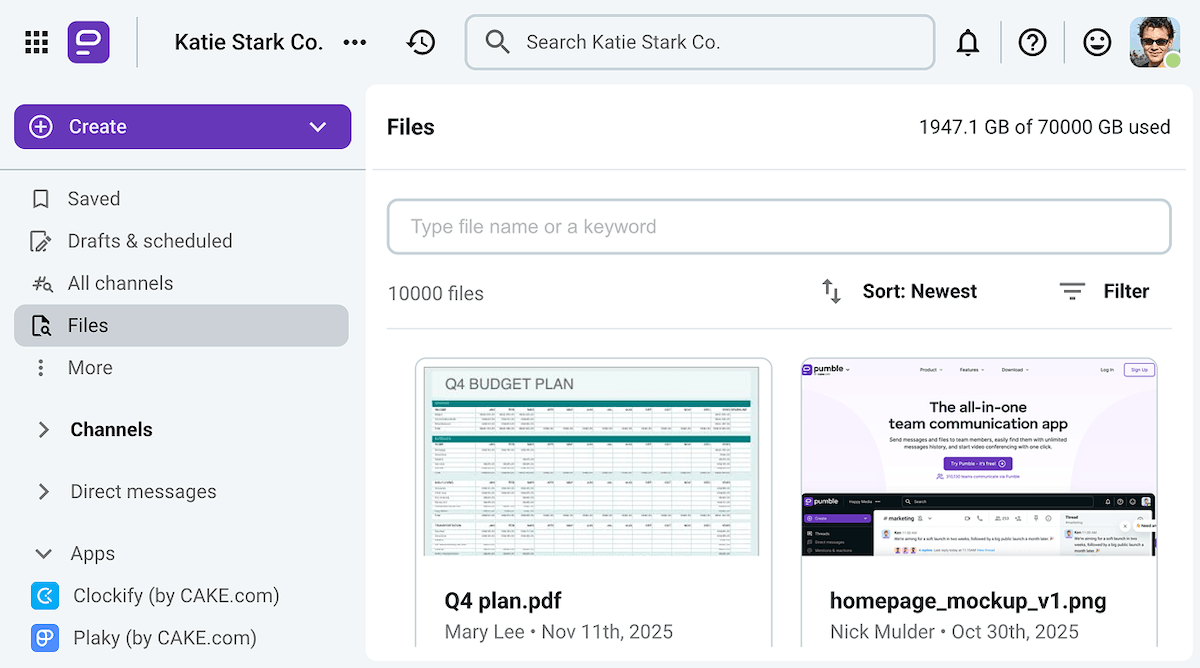The image size is (1200, 668).
Task: Open notifications bell
Action: pos(968,42)
